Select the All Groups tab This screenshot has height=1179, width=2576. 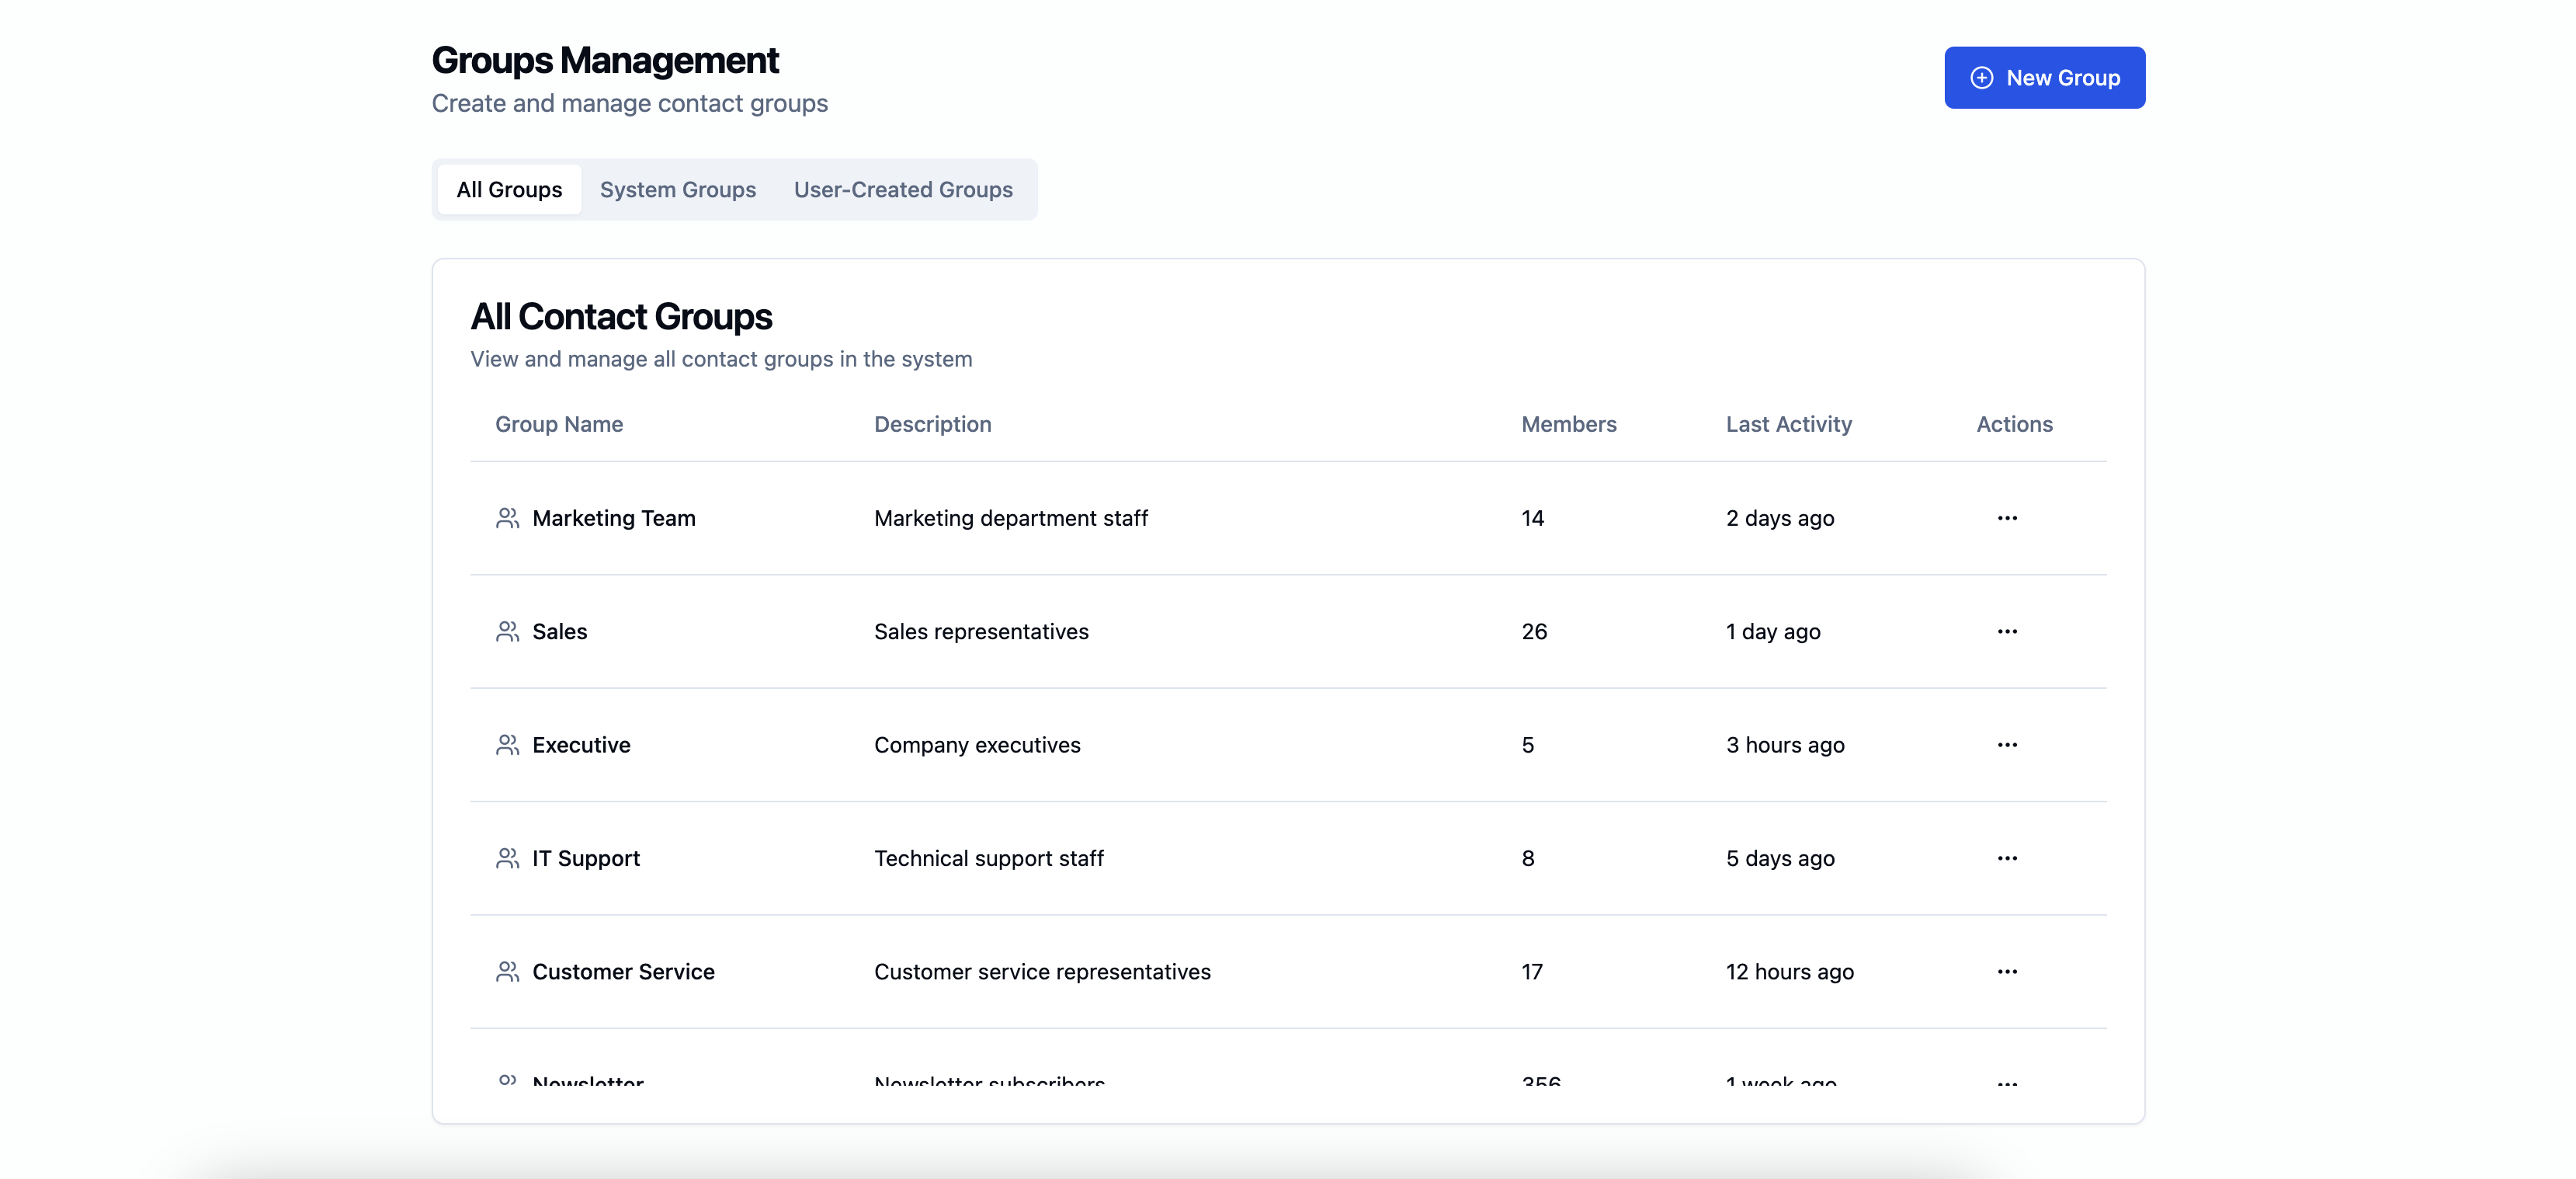[x=509, y=190]
